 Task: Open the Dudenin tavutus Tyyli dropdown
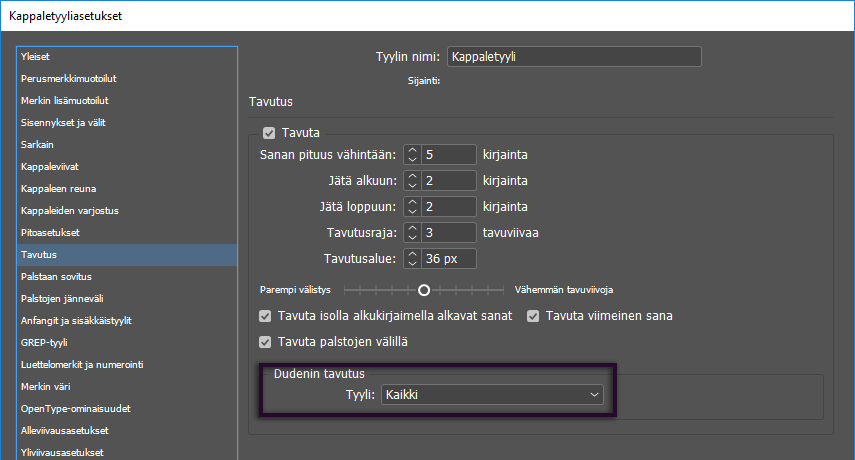[x=492, y=395]
